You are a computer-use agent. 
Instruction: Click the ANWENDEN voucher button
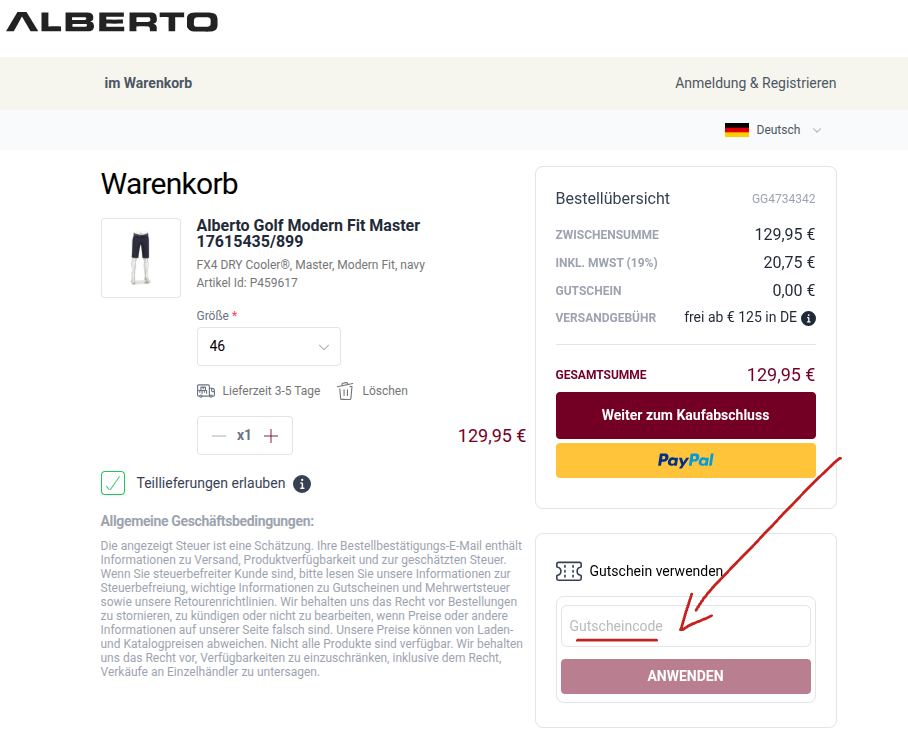click(x=685, y=676)
